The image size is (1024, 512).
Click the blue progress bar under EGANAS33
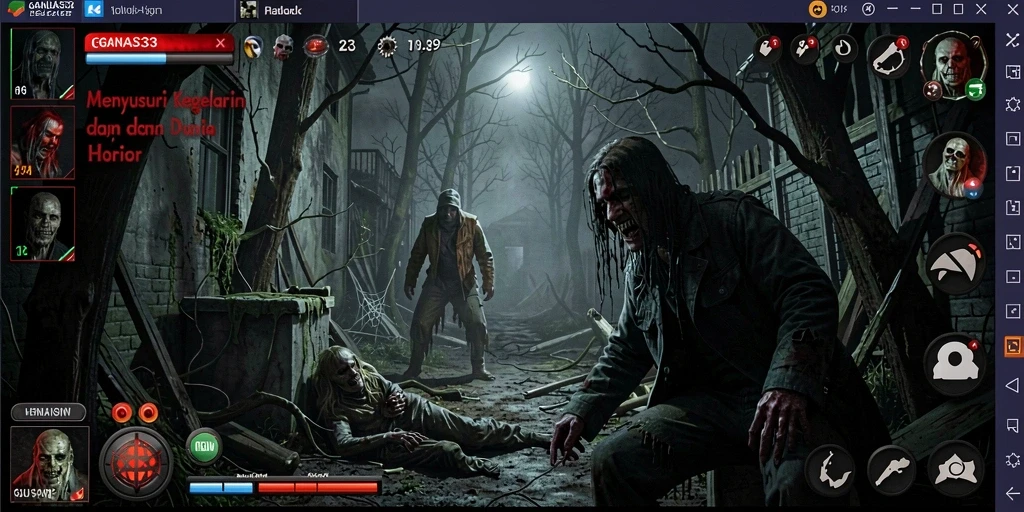(159, 59)
